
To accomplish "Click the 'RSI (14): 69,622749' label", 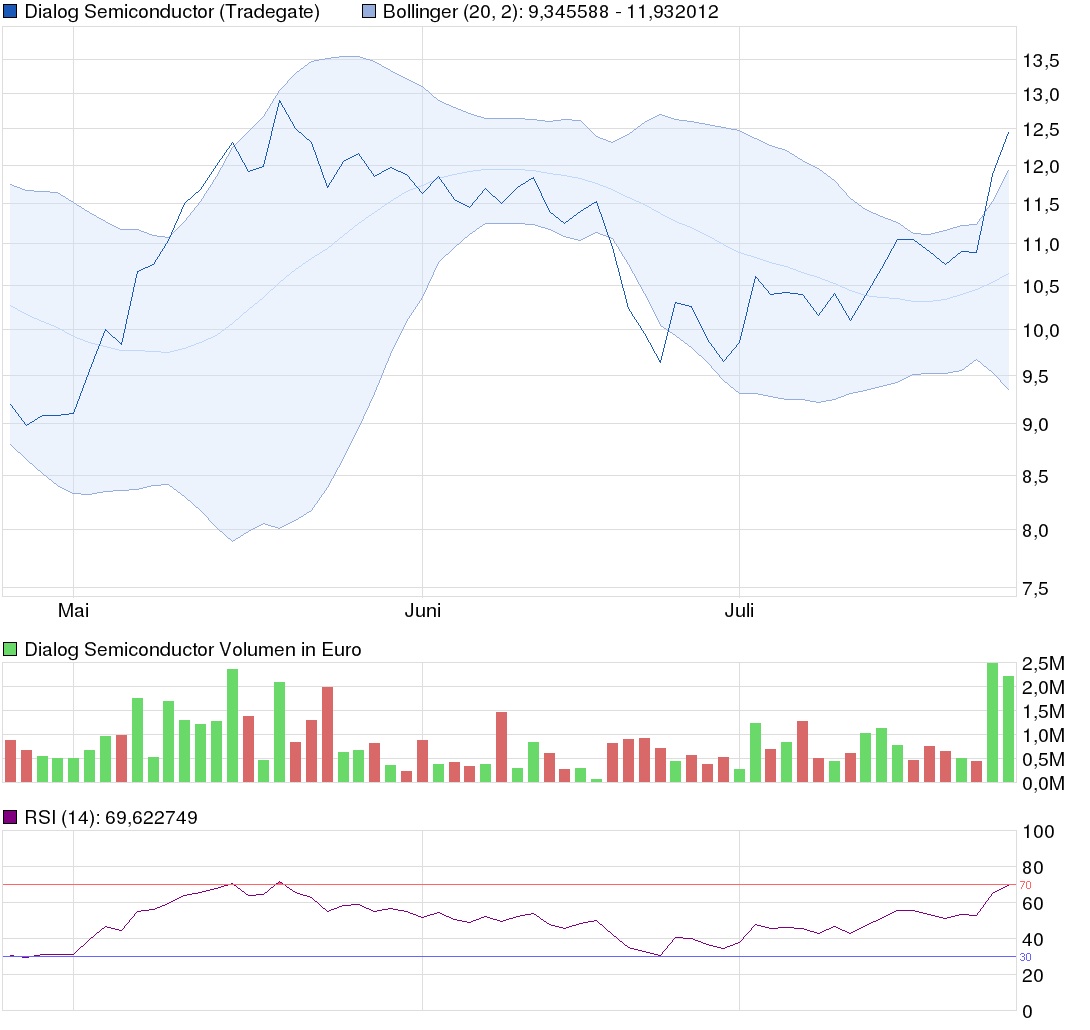I will pos(111,817).
